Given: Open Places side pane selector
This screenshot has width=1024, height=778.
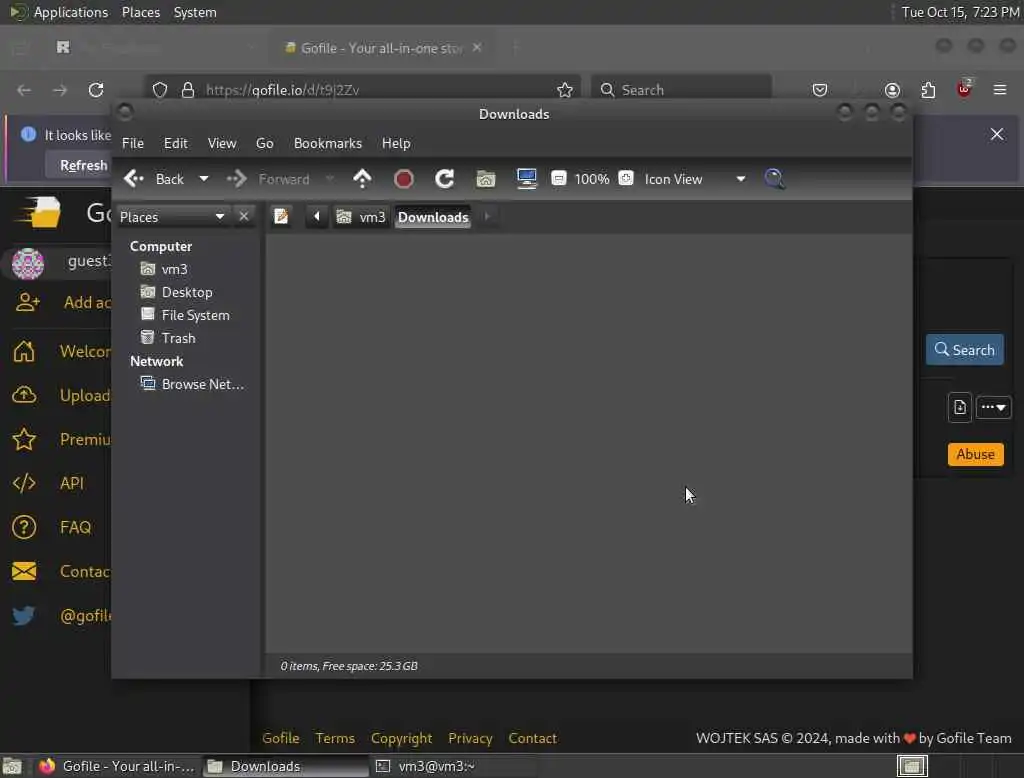Looking at the screenshot, I should (x=172, y=216).
